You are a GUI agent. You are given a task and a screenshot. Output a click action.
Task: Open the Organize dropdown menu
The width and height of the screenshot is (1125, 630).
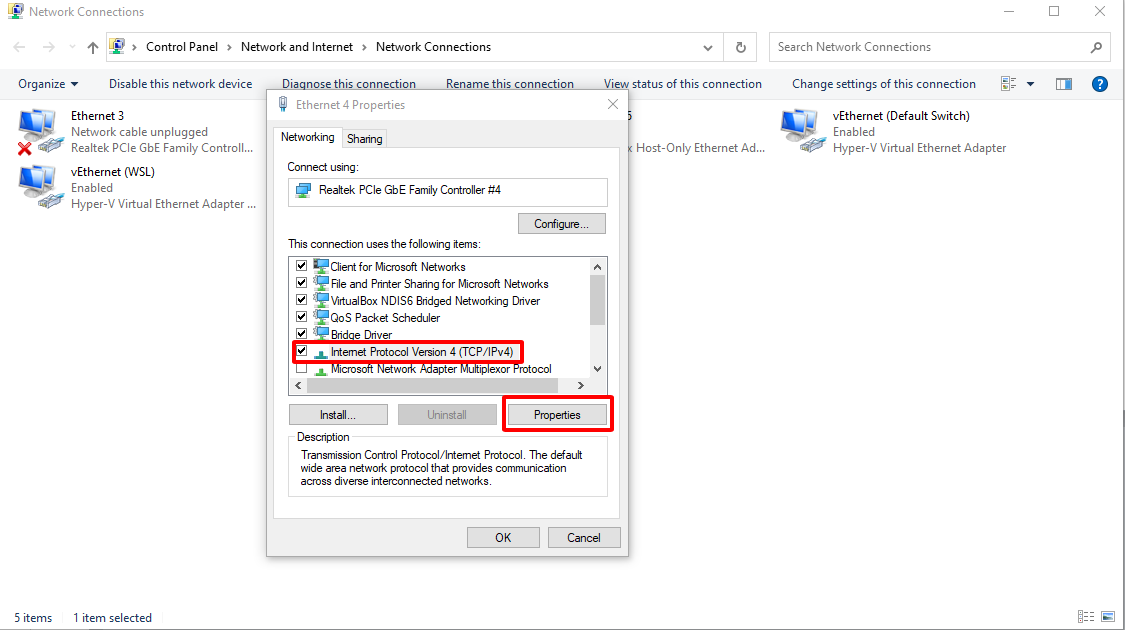click(x=48, y=84)
